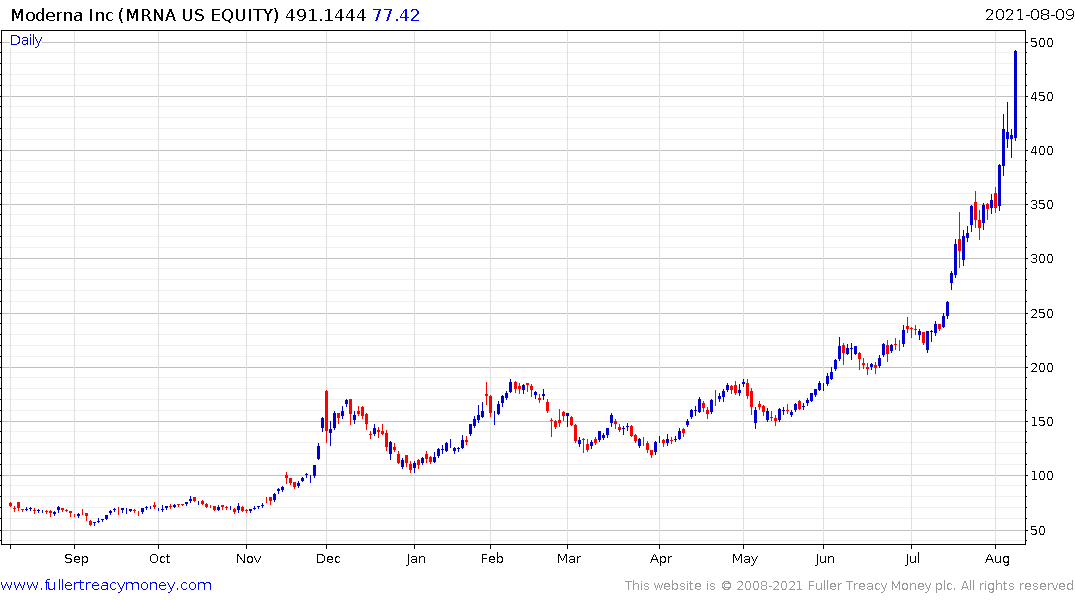Select the last price value 491.1444
The image size is (1075, 600).
pyautogui.click(x=326, y=15)
